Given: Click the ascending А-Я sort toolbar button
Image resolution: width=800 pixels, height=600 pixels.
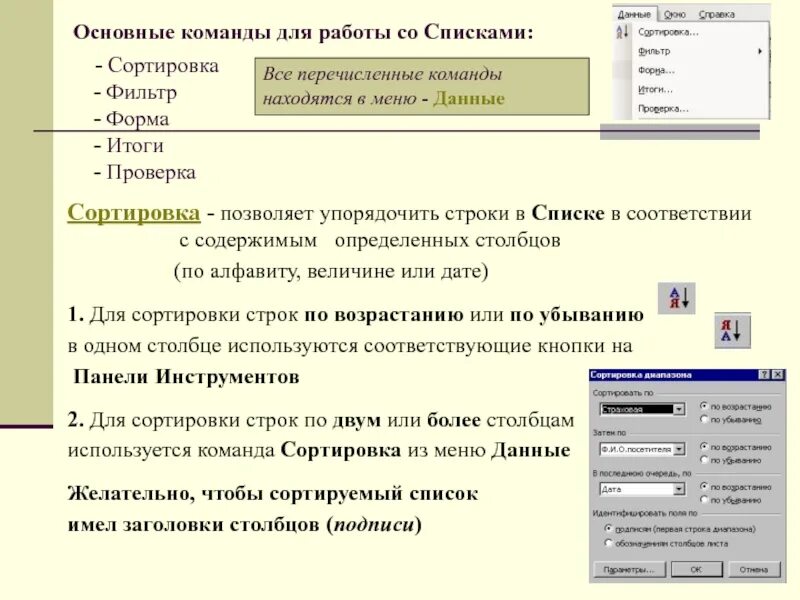Looking at the screenshot, I should pyautogui.click(x=677, y=298).
